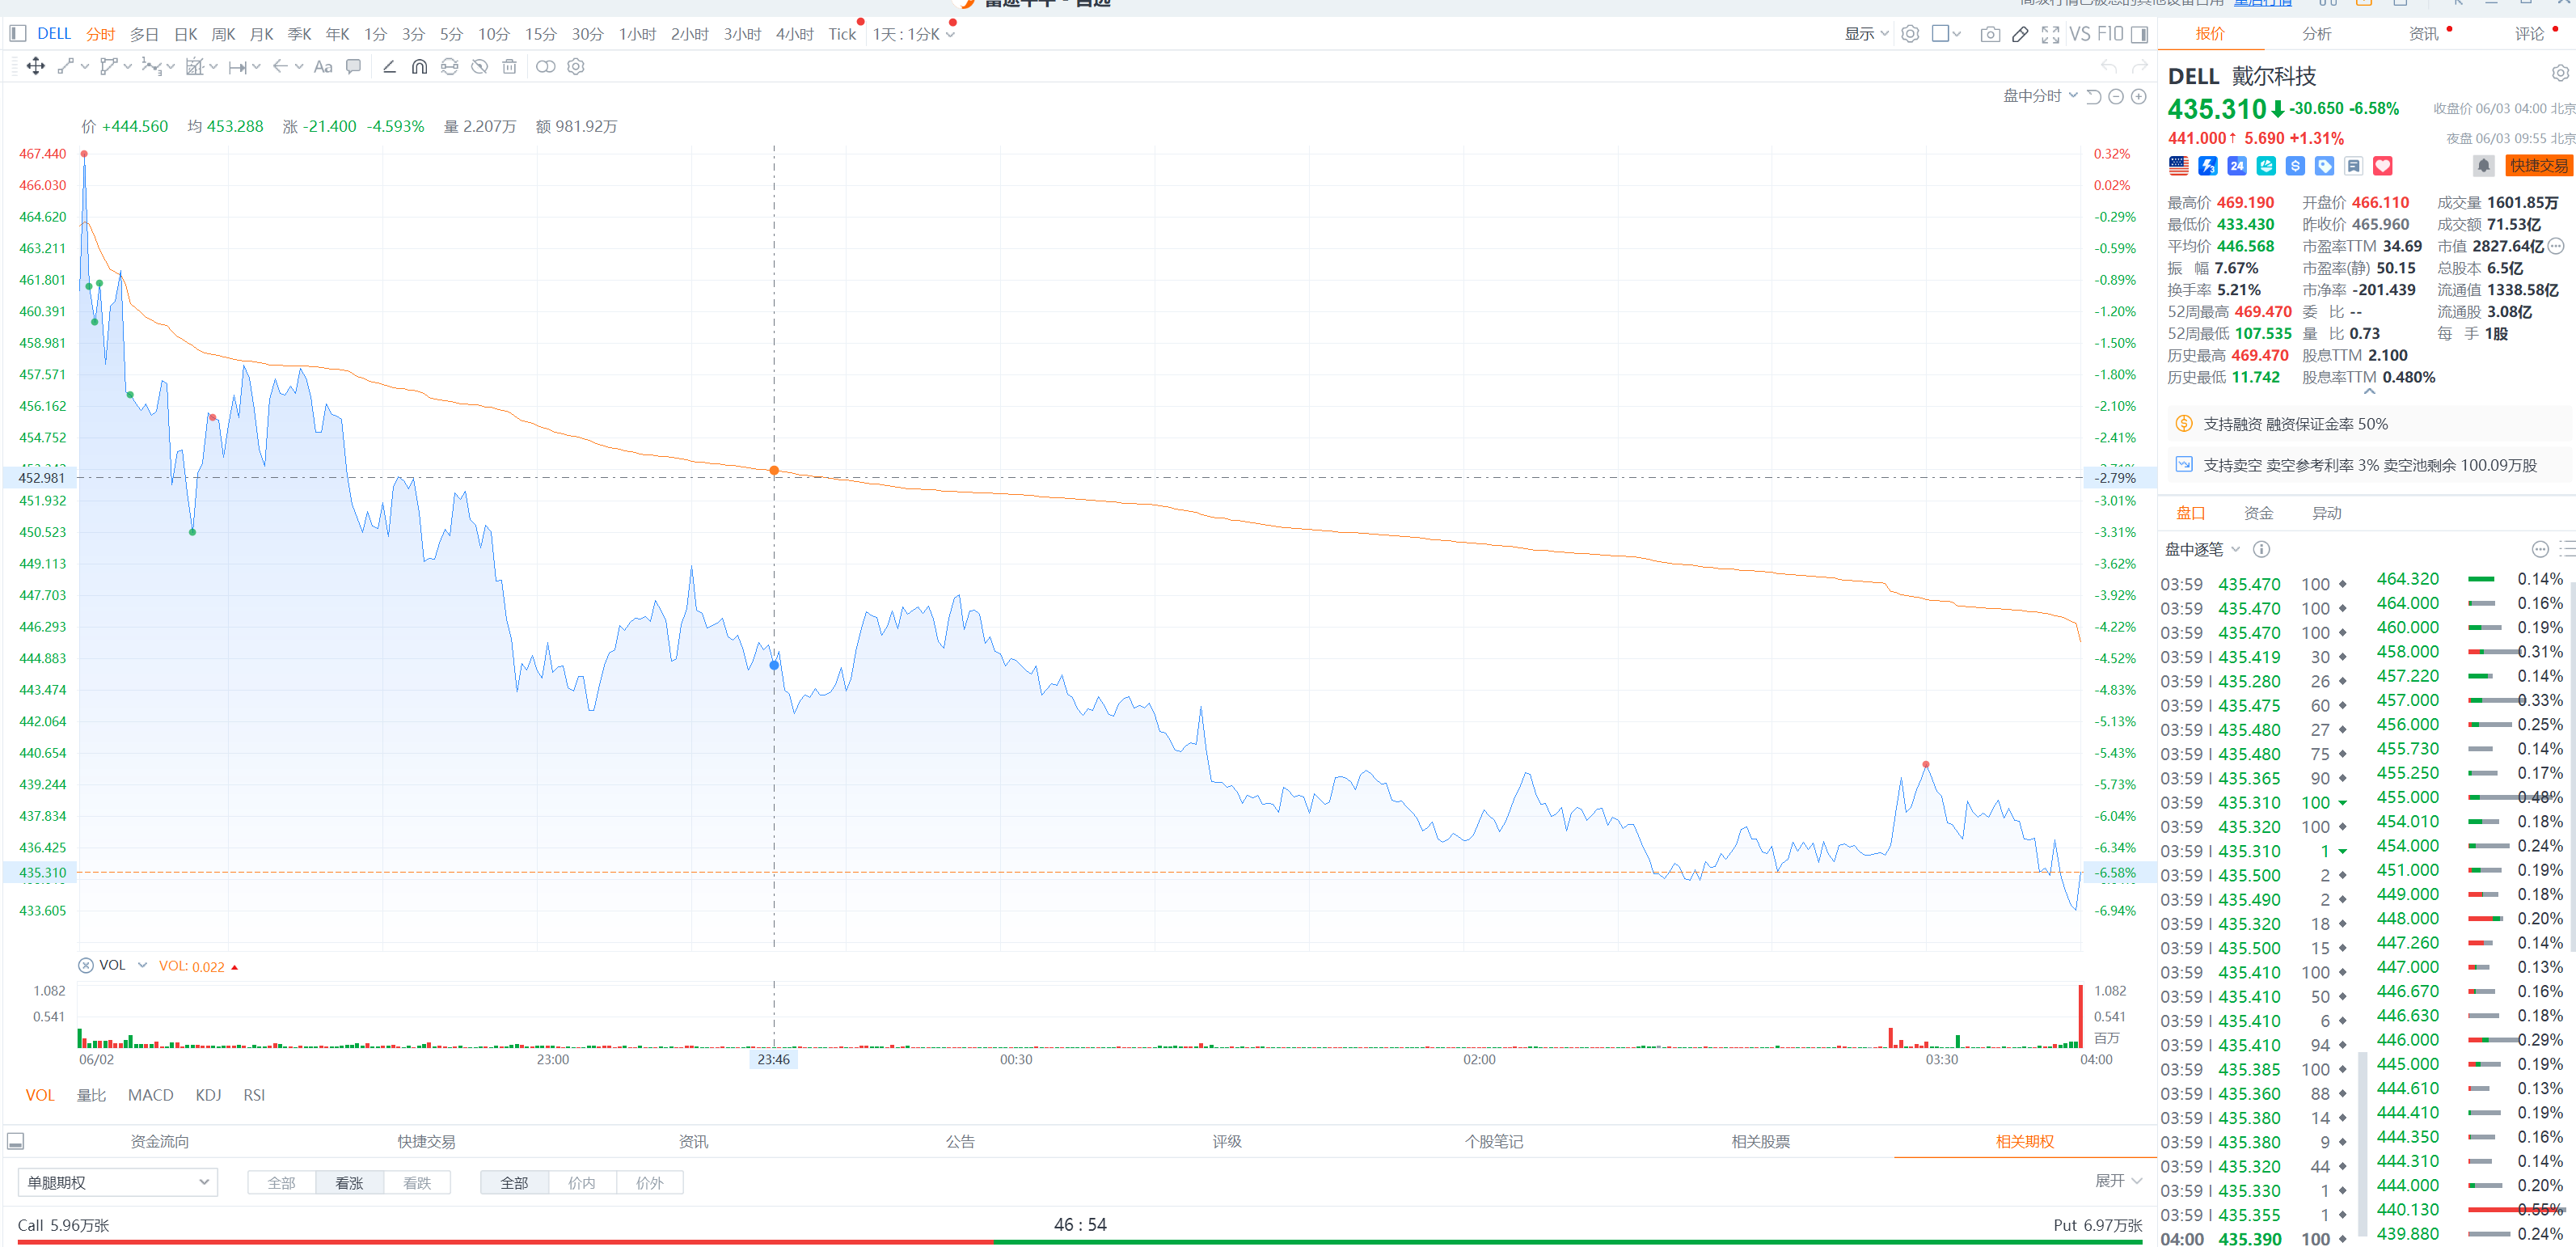Screen dimensions: 2576x1247
Task: Collapse stock details with up chevron
Action: tap(2369, 392)
